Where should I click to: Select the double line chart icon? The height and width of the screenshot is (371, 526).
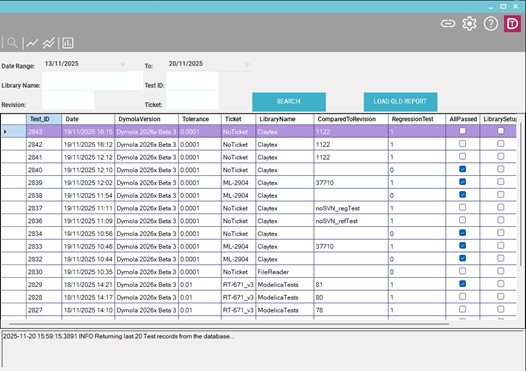coord(49,43)
